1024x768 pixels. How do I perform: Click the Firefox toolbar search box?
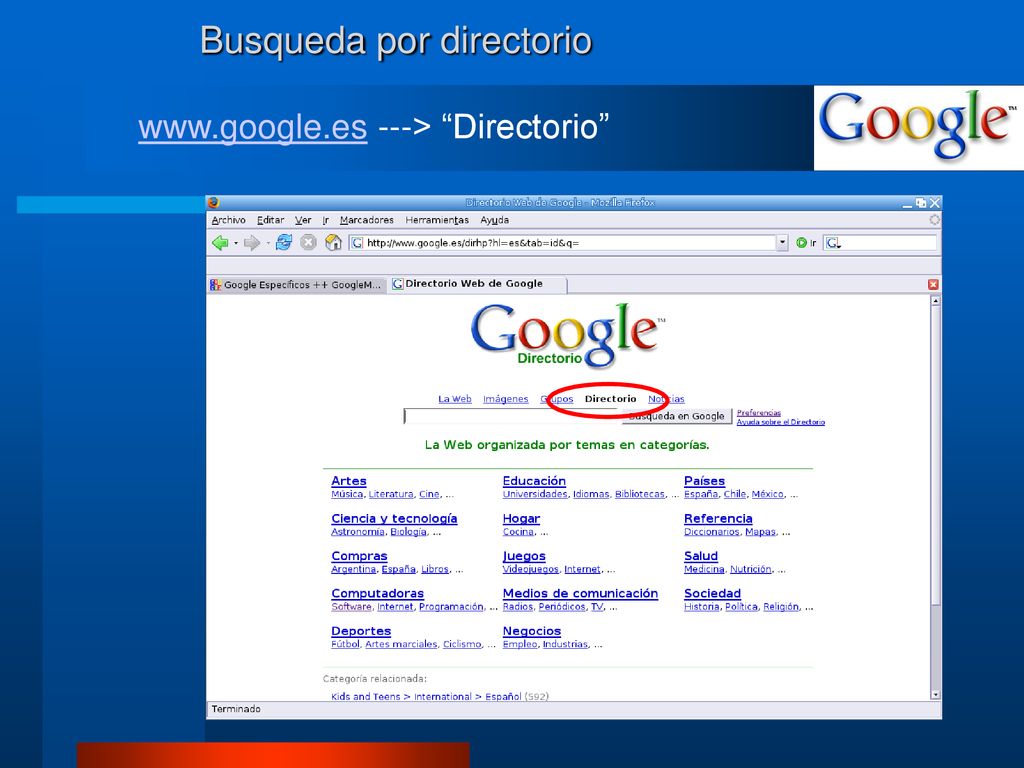coord(880,243)
